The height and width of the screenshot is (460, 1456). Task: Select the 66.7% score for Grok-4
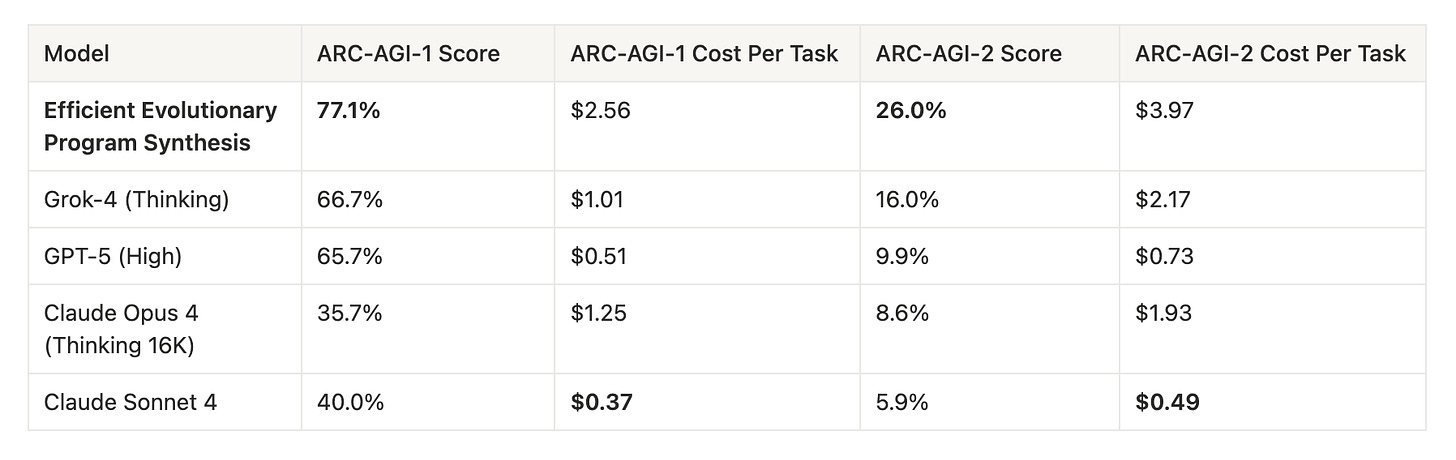pyautogui.click(x=428, y=199)
